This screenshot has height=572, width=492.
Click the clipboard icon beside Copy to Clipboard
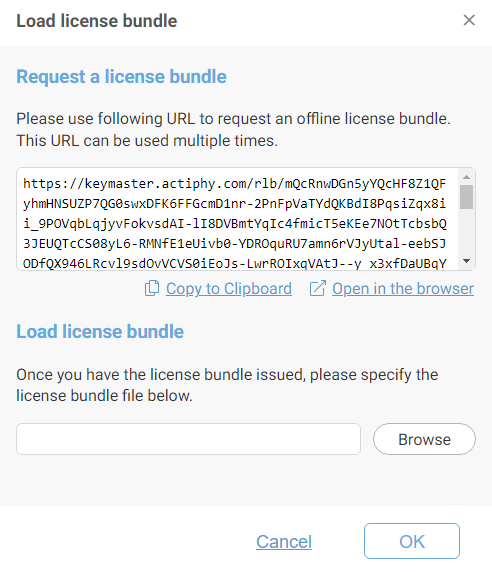point(152,288)
